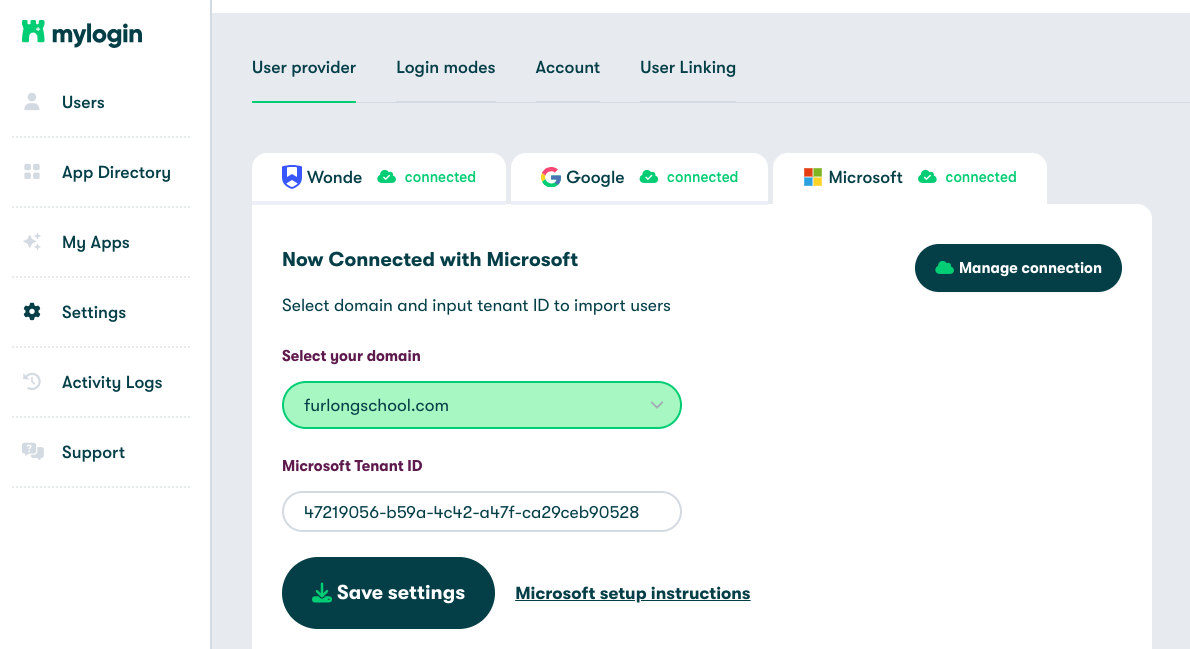Click the My Apps sparkle icon

click(x=32, y=242)
